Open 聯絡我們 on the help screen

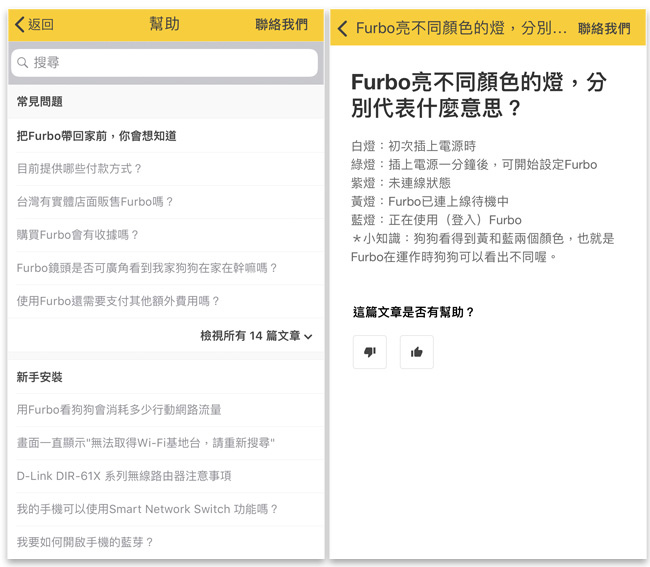281,24
